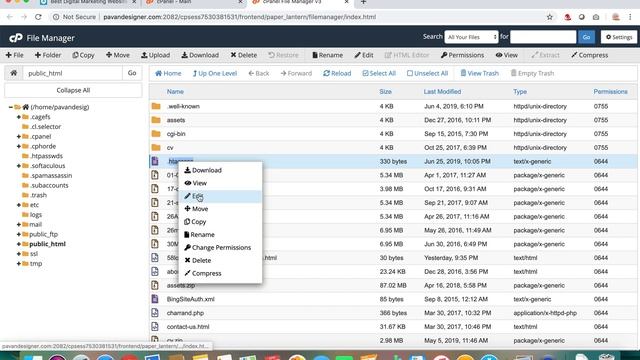This screenshot has height=360, width=640.
Task: Open the Settings button
Action: coord(619,37)
